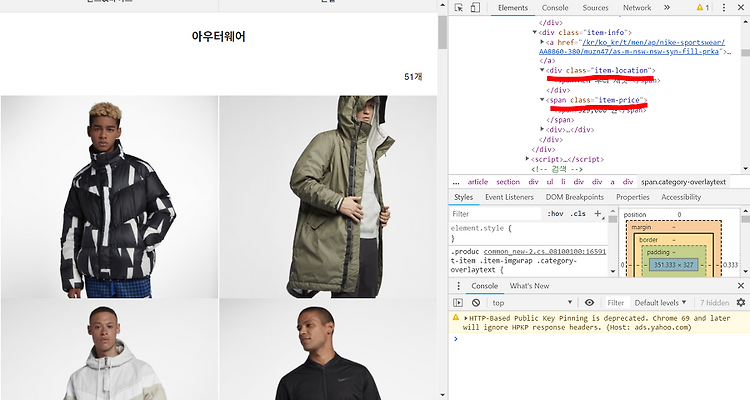This screenshot has height=400, width=750.
Task: Open the olive green parka product
Action: click(328, 197)
